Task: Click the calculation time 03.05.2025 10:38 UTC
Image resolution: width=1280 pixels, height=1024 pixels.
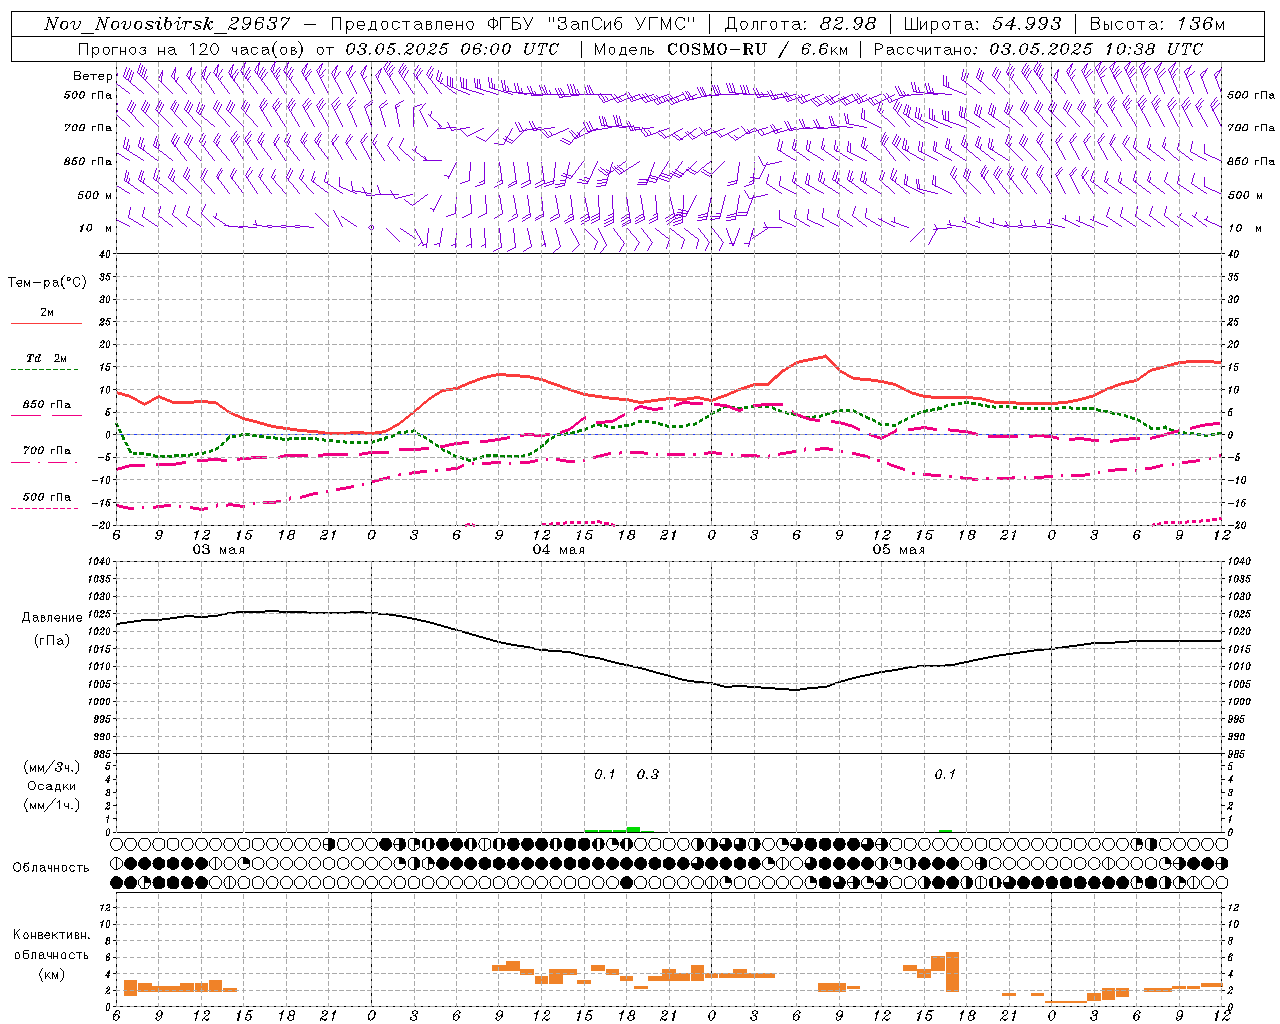Action: (1096, 49)
